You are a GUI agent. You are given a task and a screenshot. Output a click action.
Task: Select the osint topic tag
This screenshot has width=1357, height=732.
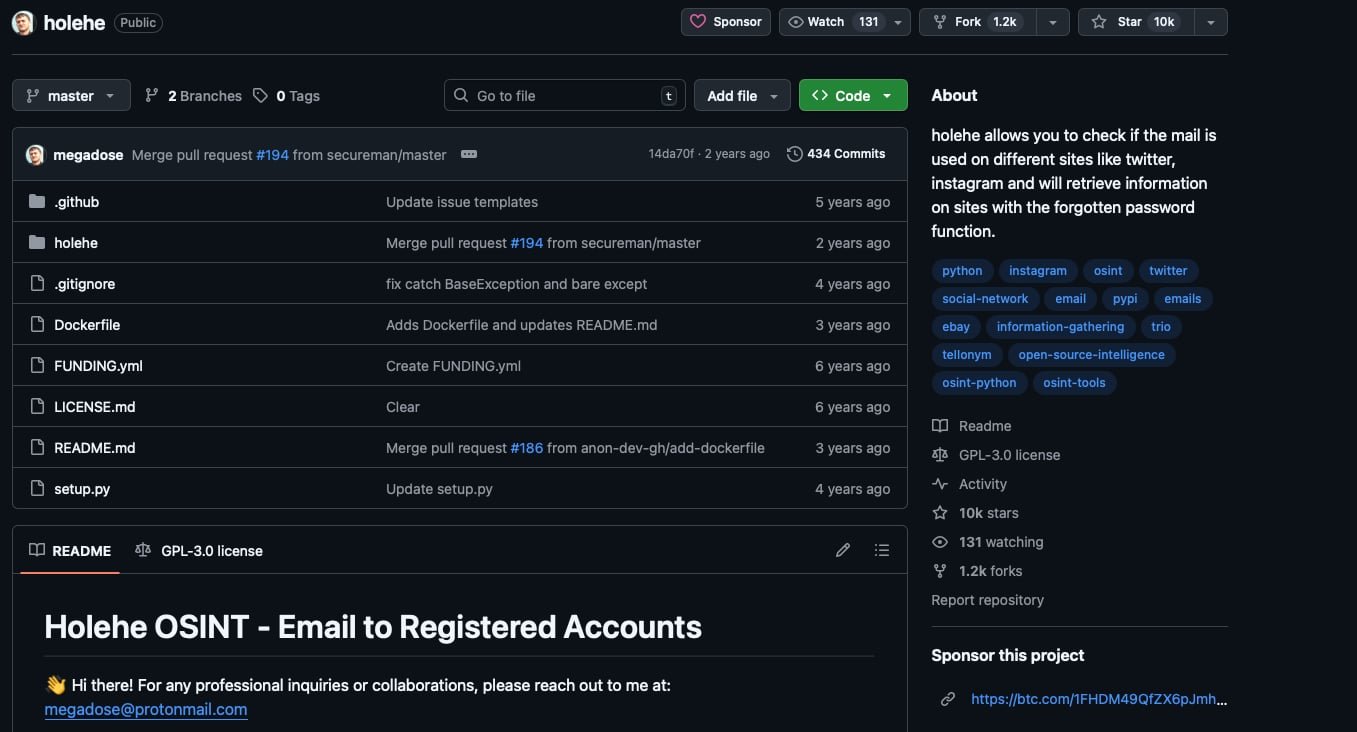(1107, 271)
